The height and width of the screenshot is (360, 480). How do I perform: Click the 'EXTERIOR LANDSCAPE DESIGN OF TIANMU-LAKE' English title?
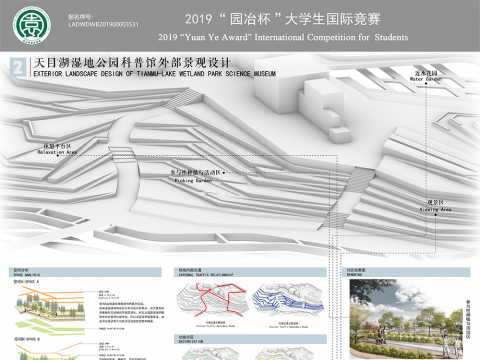tap(155, 74)
